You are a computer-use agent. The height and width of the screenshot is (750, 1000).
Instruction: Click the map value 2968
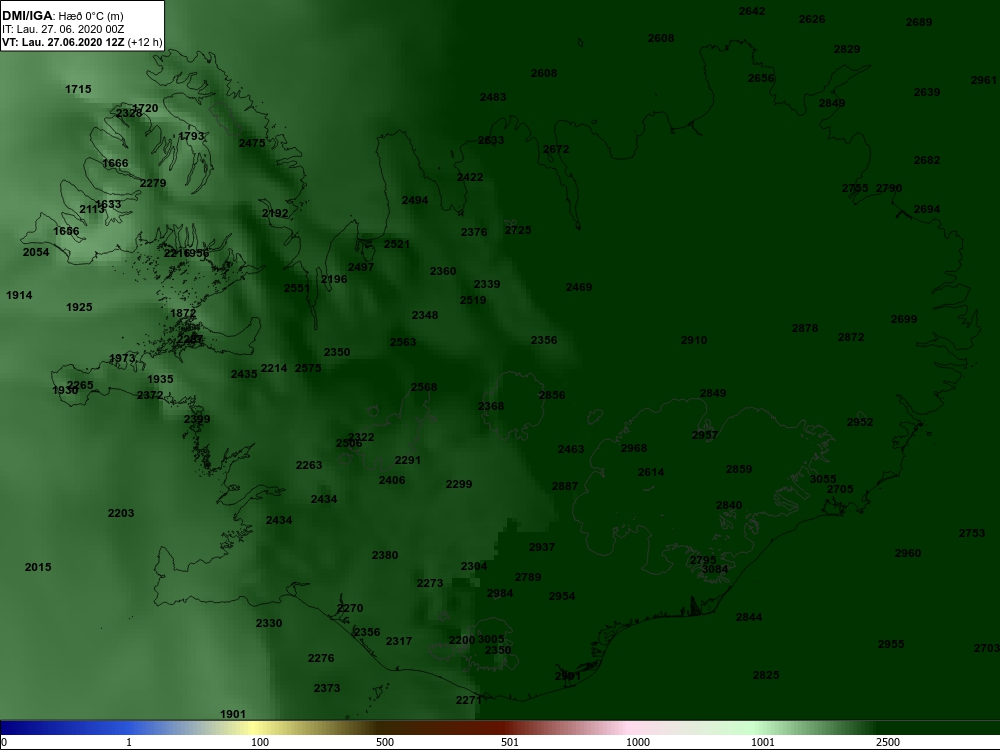click(x=634, y=448)
